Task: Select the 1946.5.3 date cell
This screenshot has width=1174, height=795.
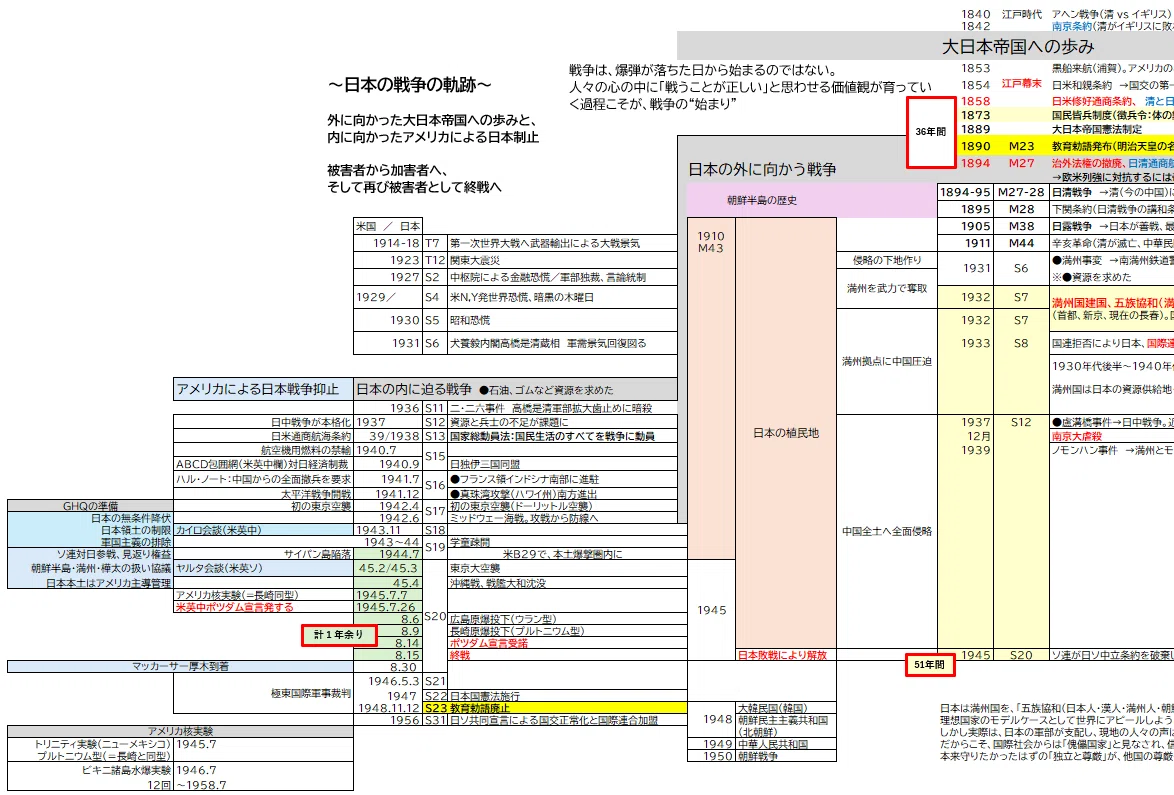Action: (x=388, y=681)
